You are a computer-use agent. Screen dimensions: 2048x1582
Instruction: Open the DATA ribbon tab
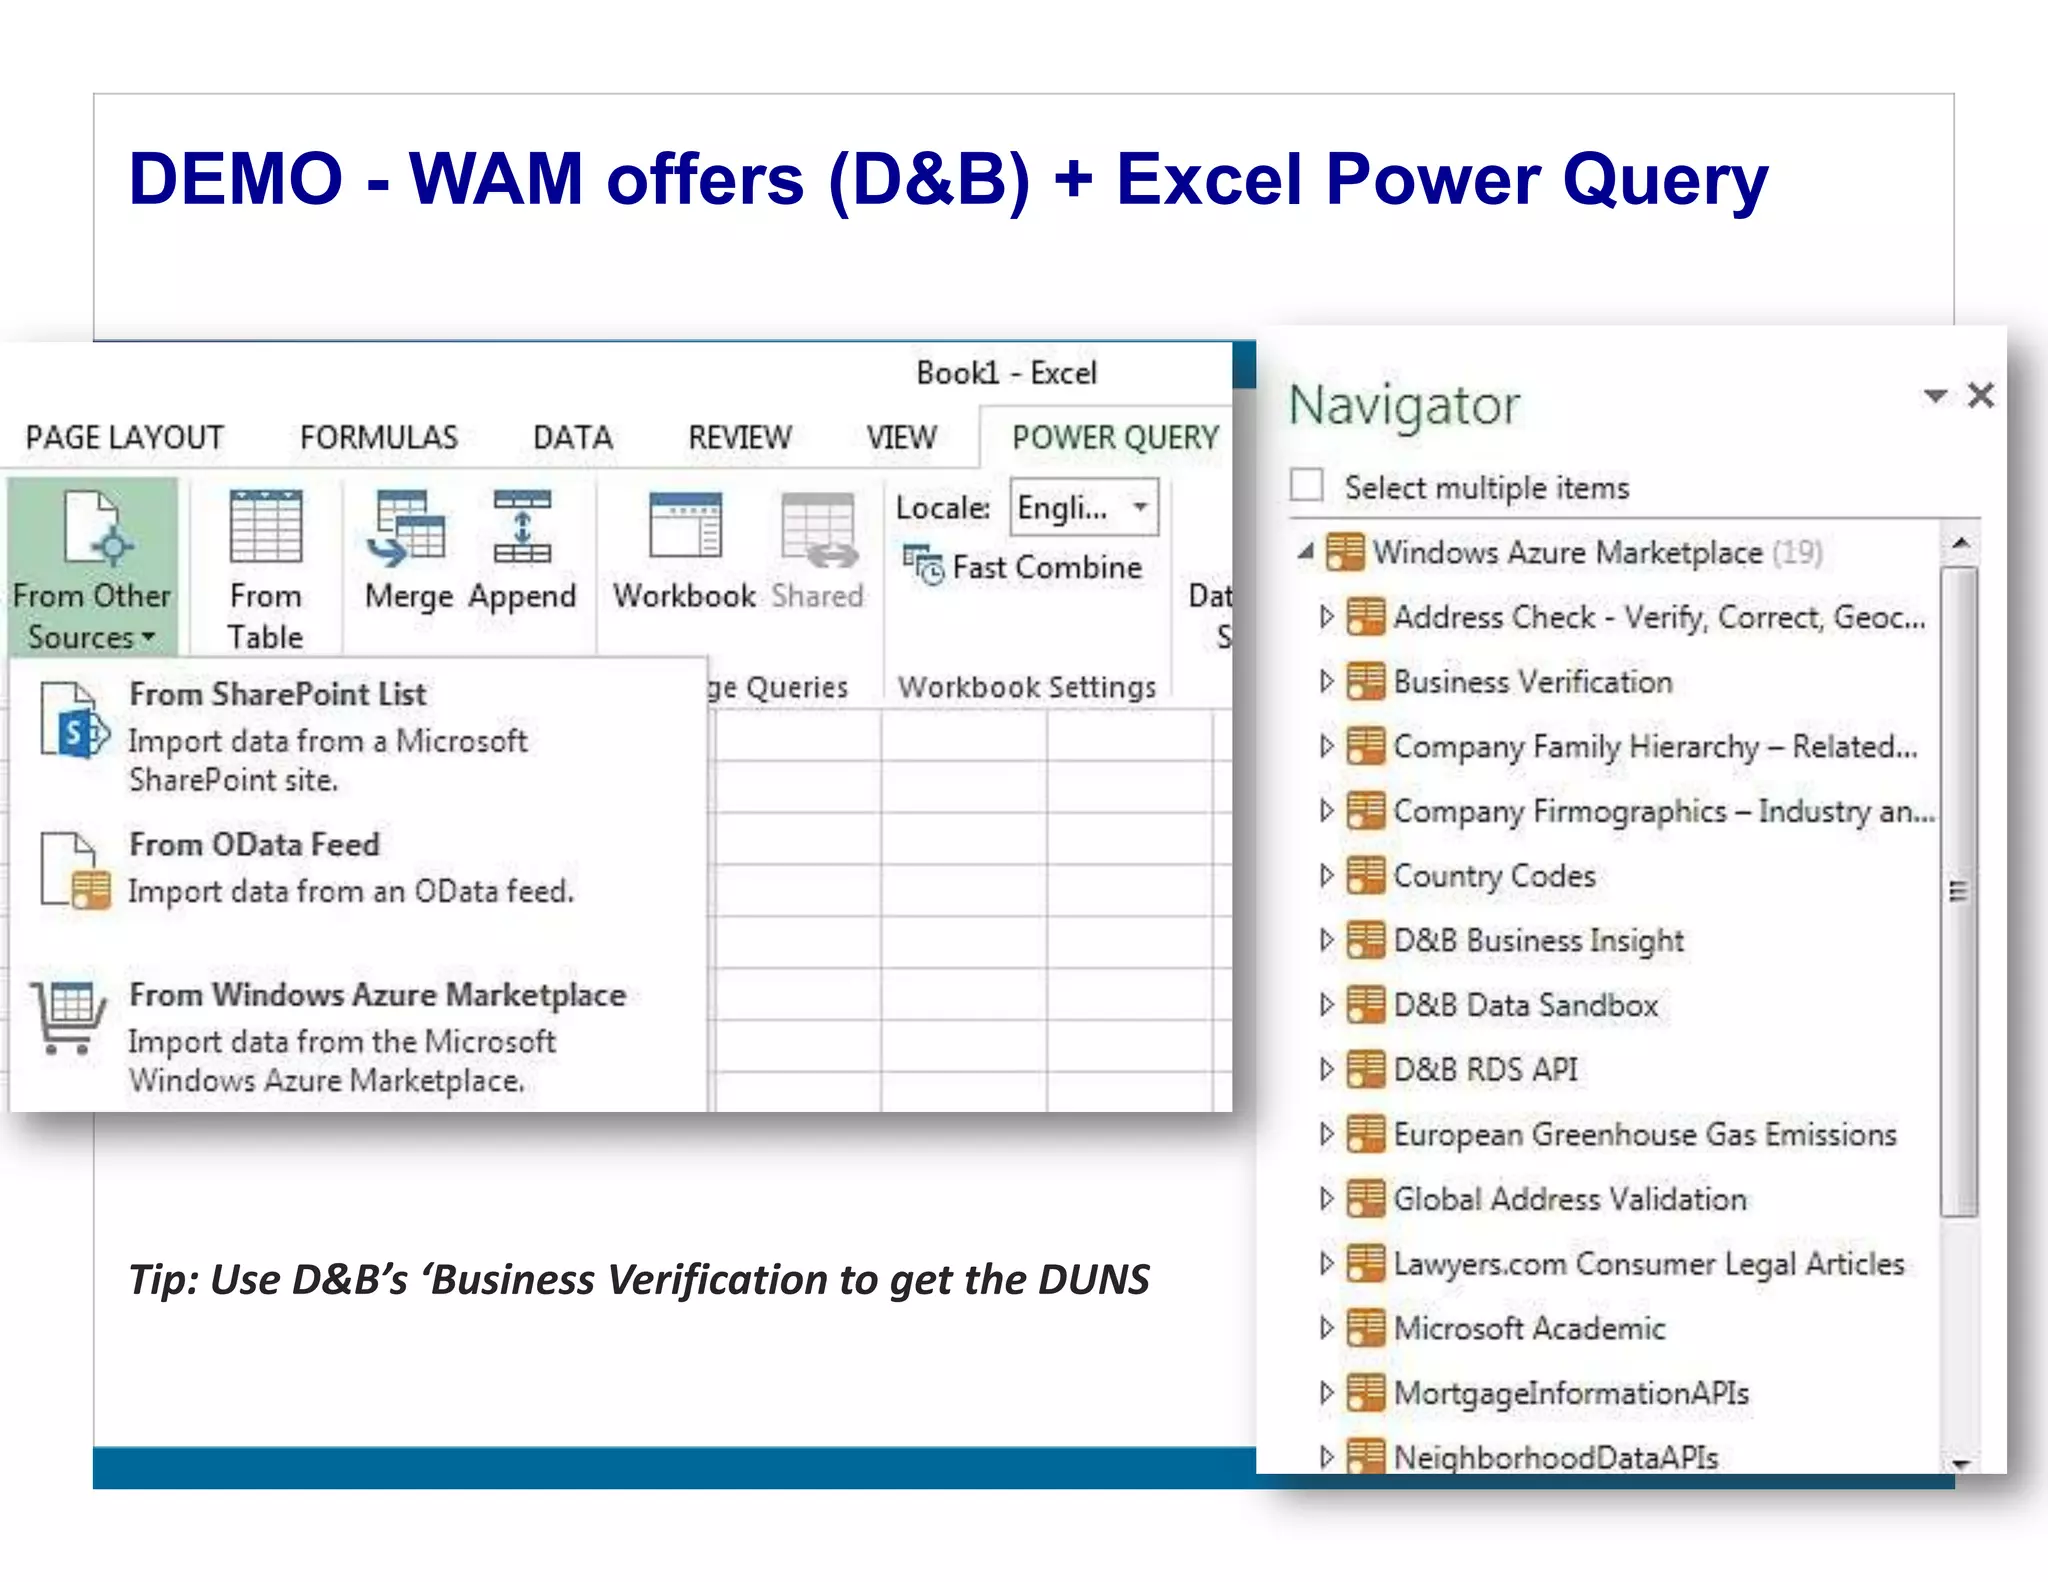(x=573, y=437)
